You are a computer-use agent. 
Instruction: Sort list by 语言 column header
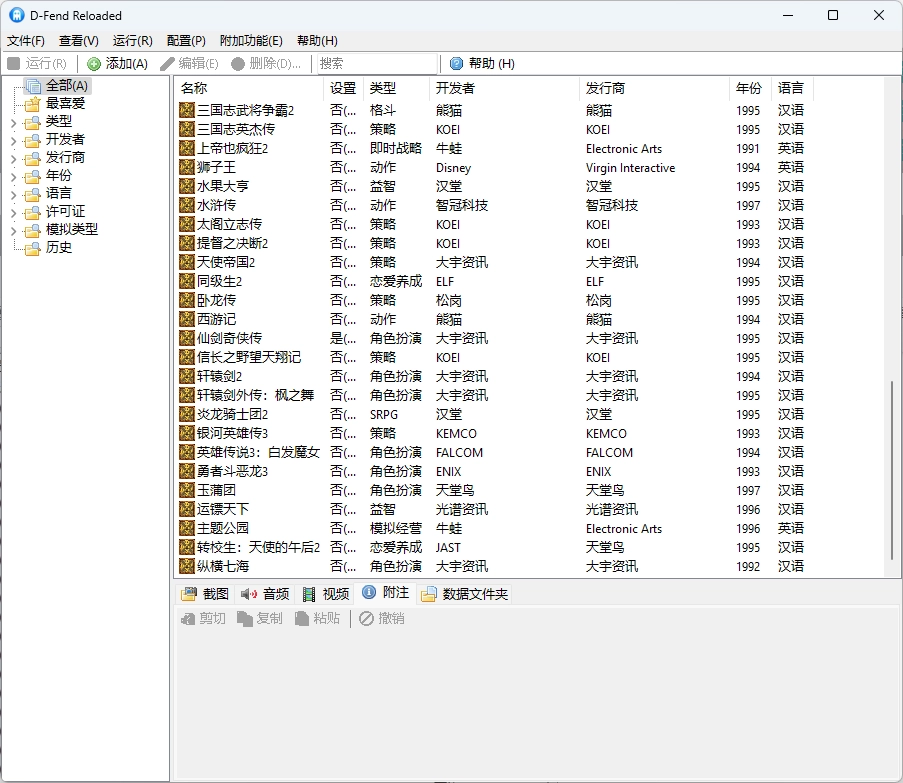[792, 89]
